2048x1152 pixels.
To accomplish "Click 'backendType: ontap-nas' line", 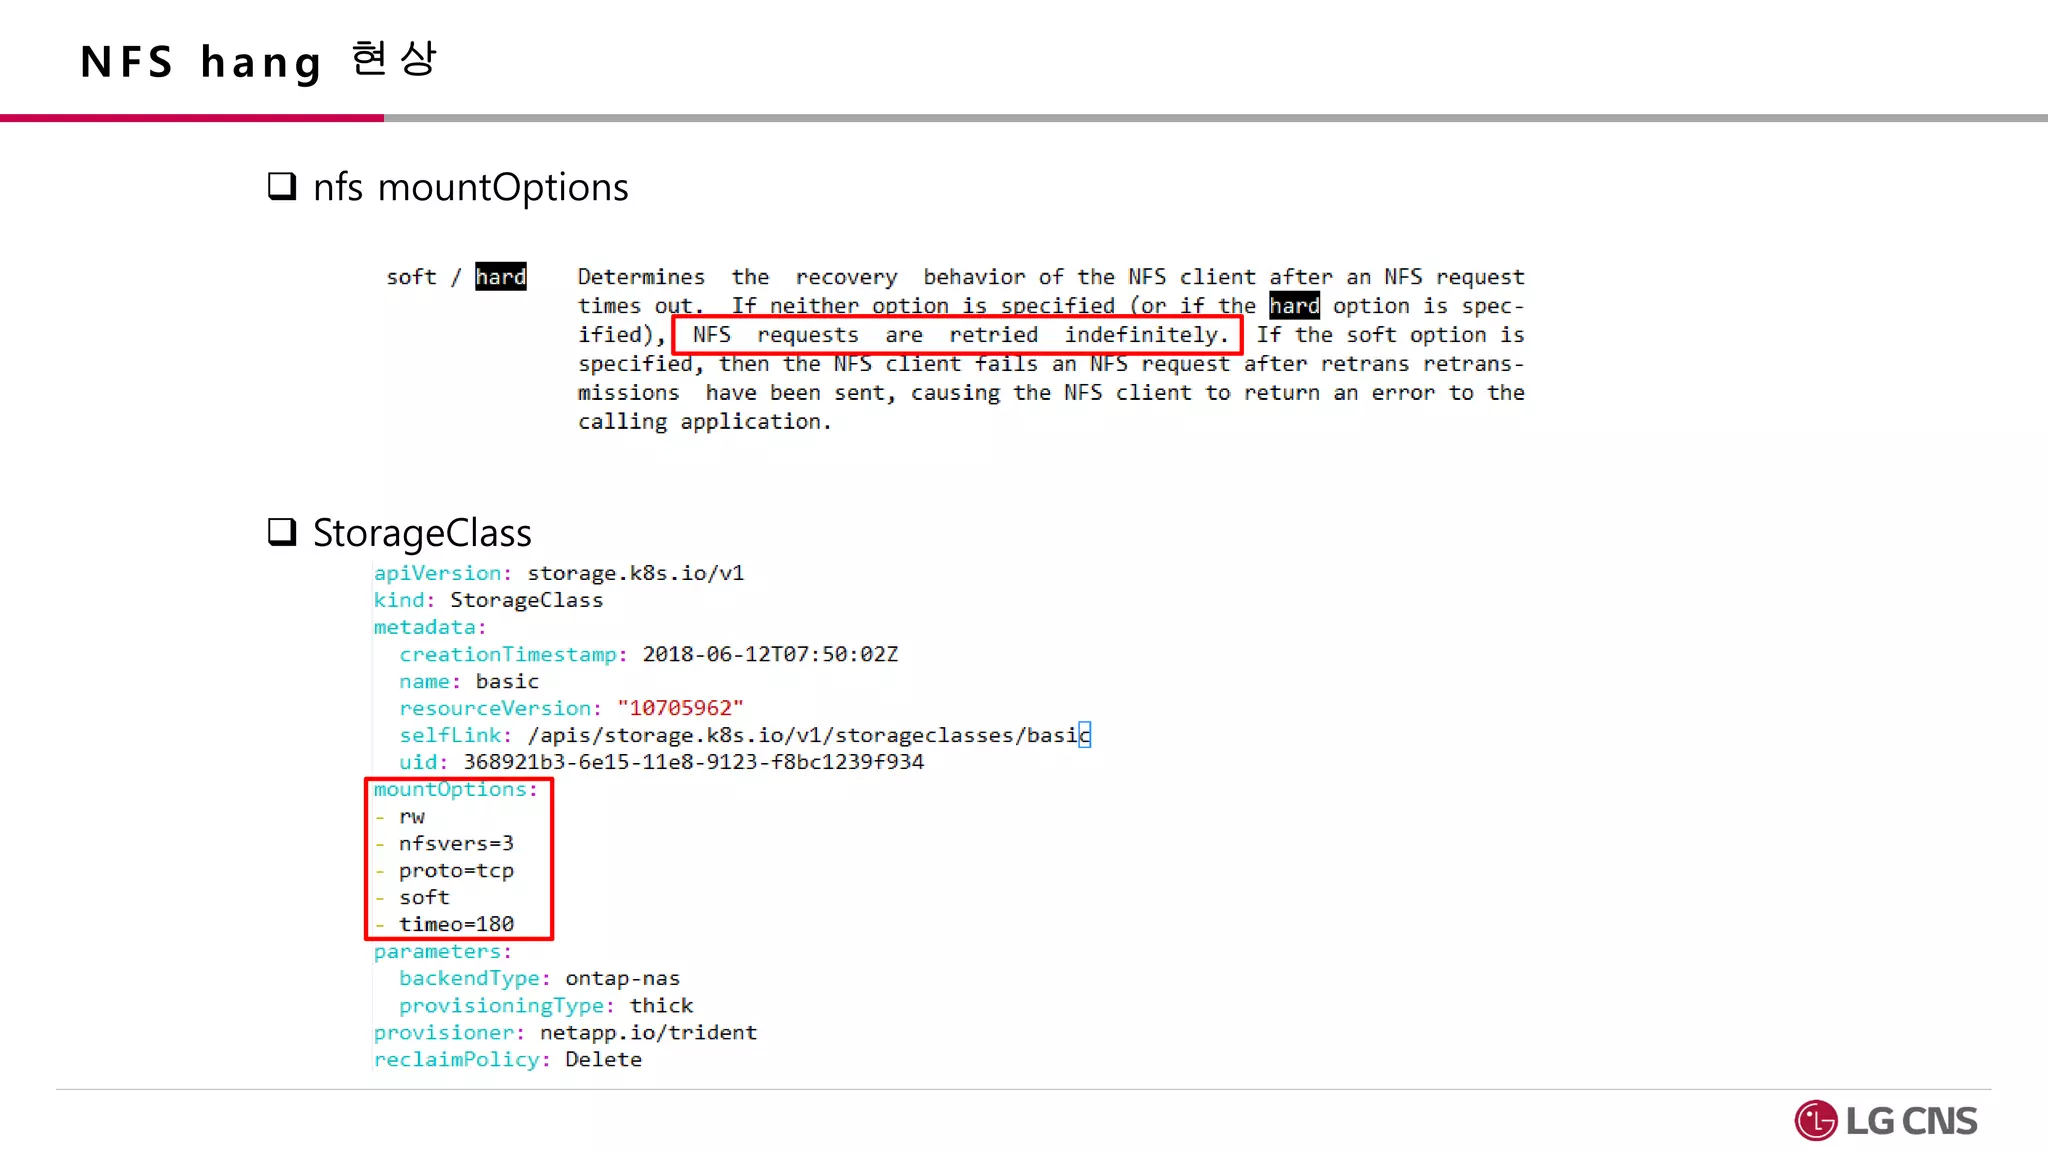I will (539, 978).
